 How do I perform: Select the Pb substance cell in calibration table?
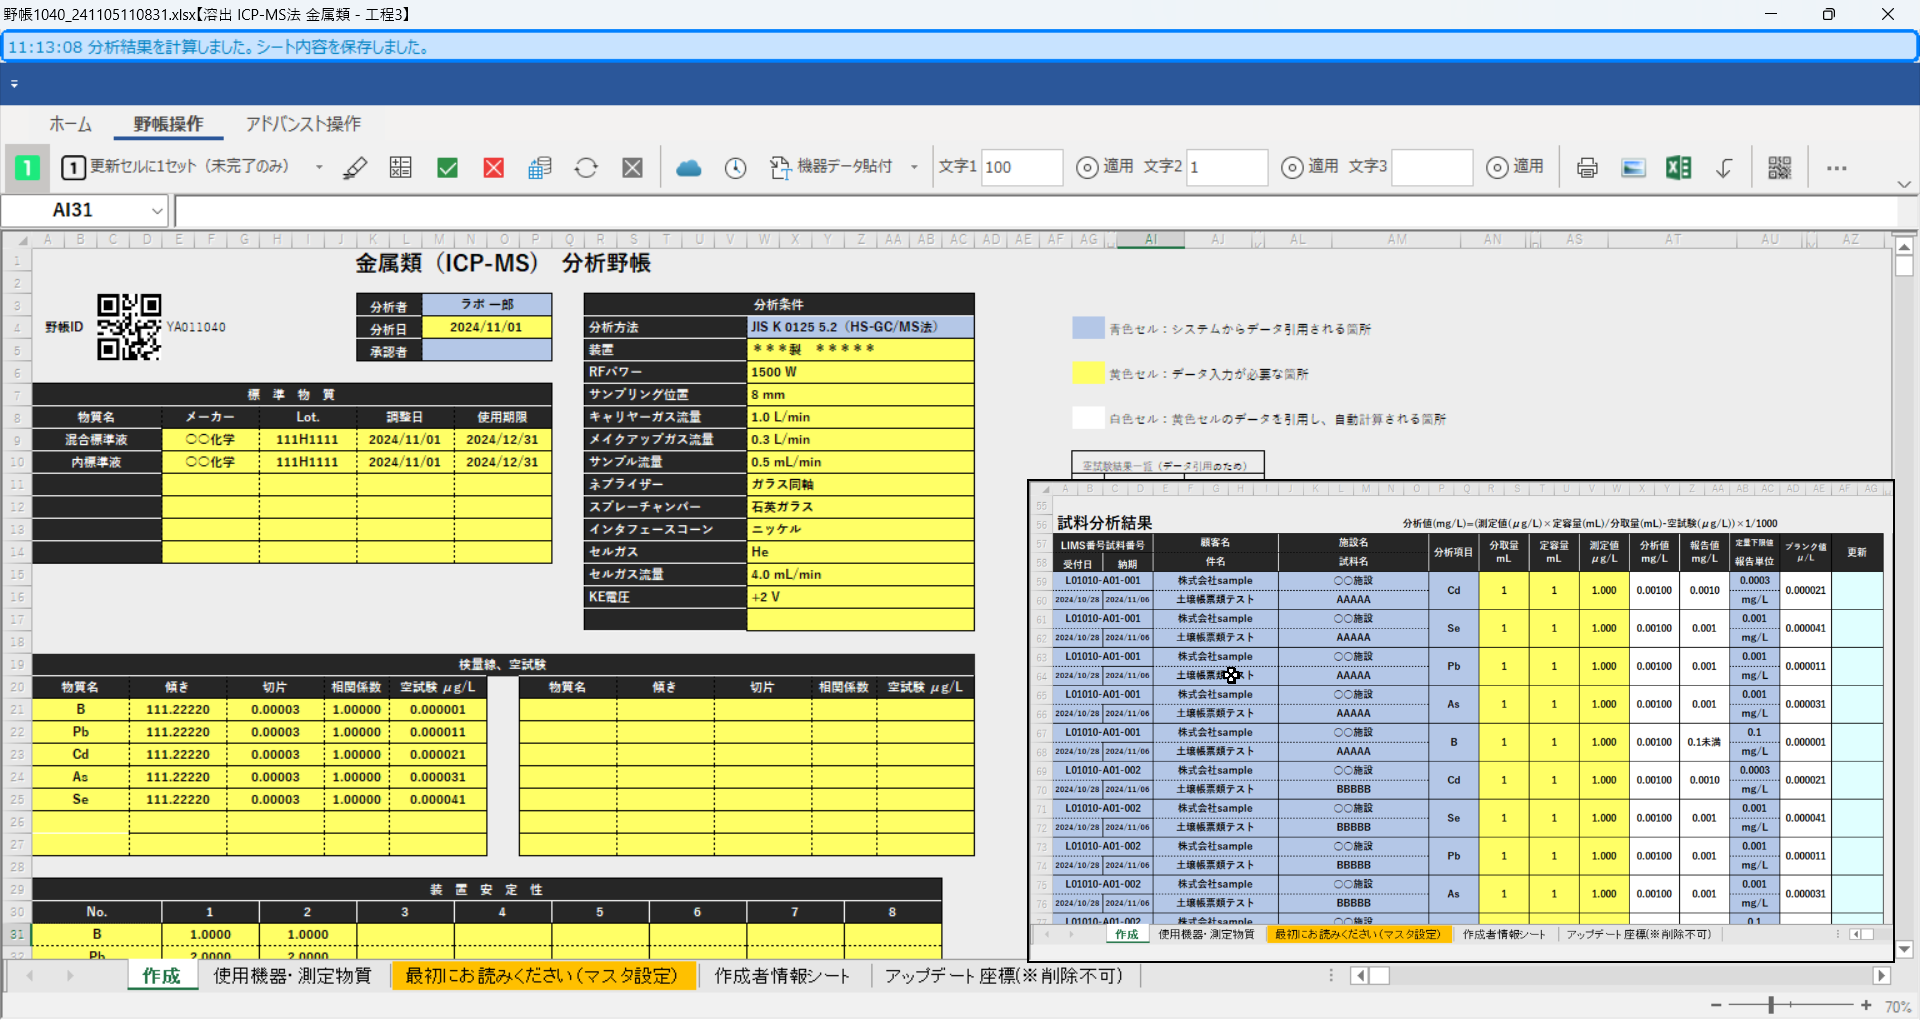coord(81,732)
